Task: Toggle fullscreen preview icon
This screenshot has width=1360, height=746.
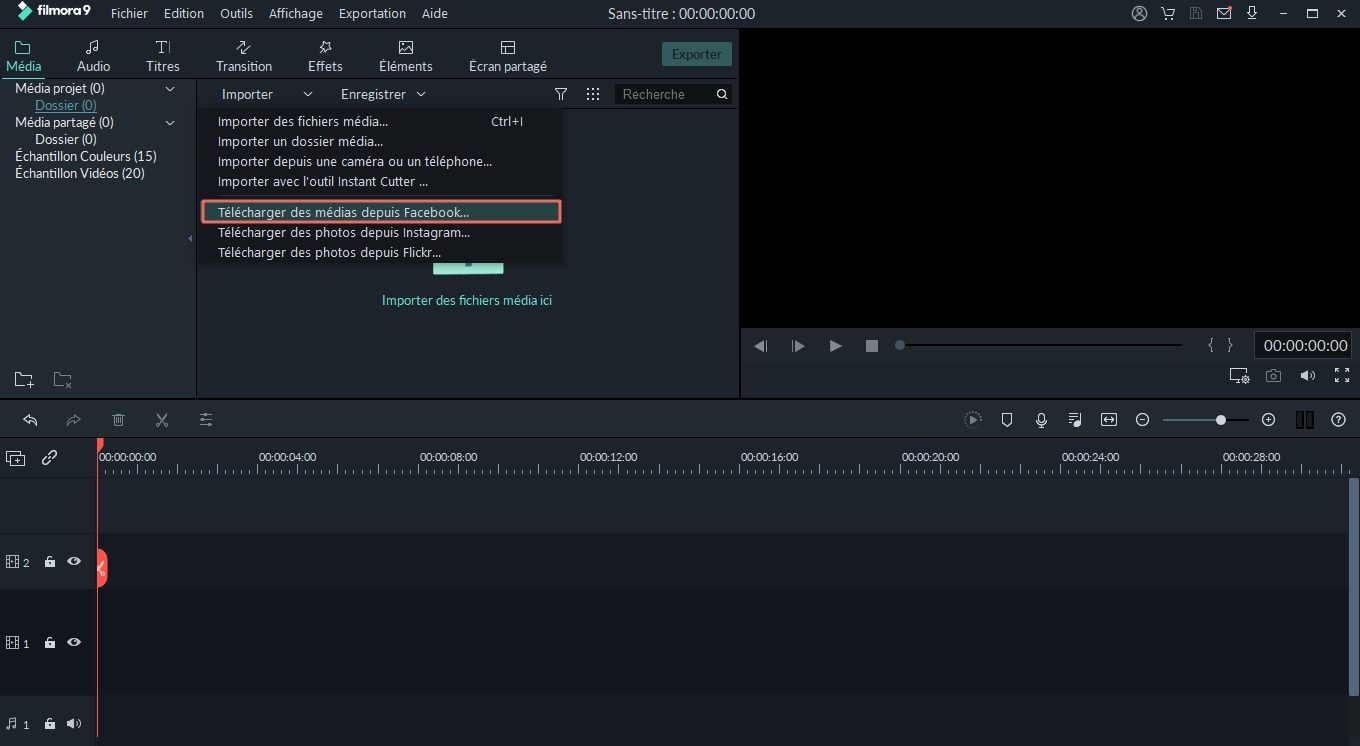Action: click(x=1342, y=376)
